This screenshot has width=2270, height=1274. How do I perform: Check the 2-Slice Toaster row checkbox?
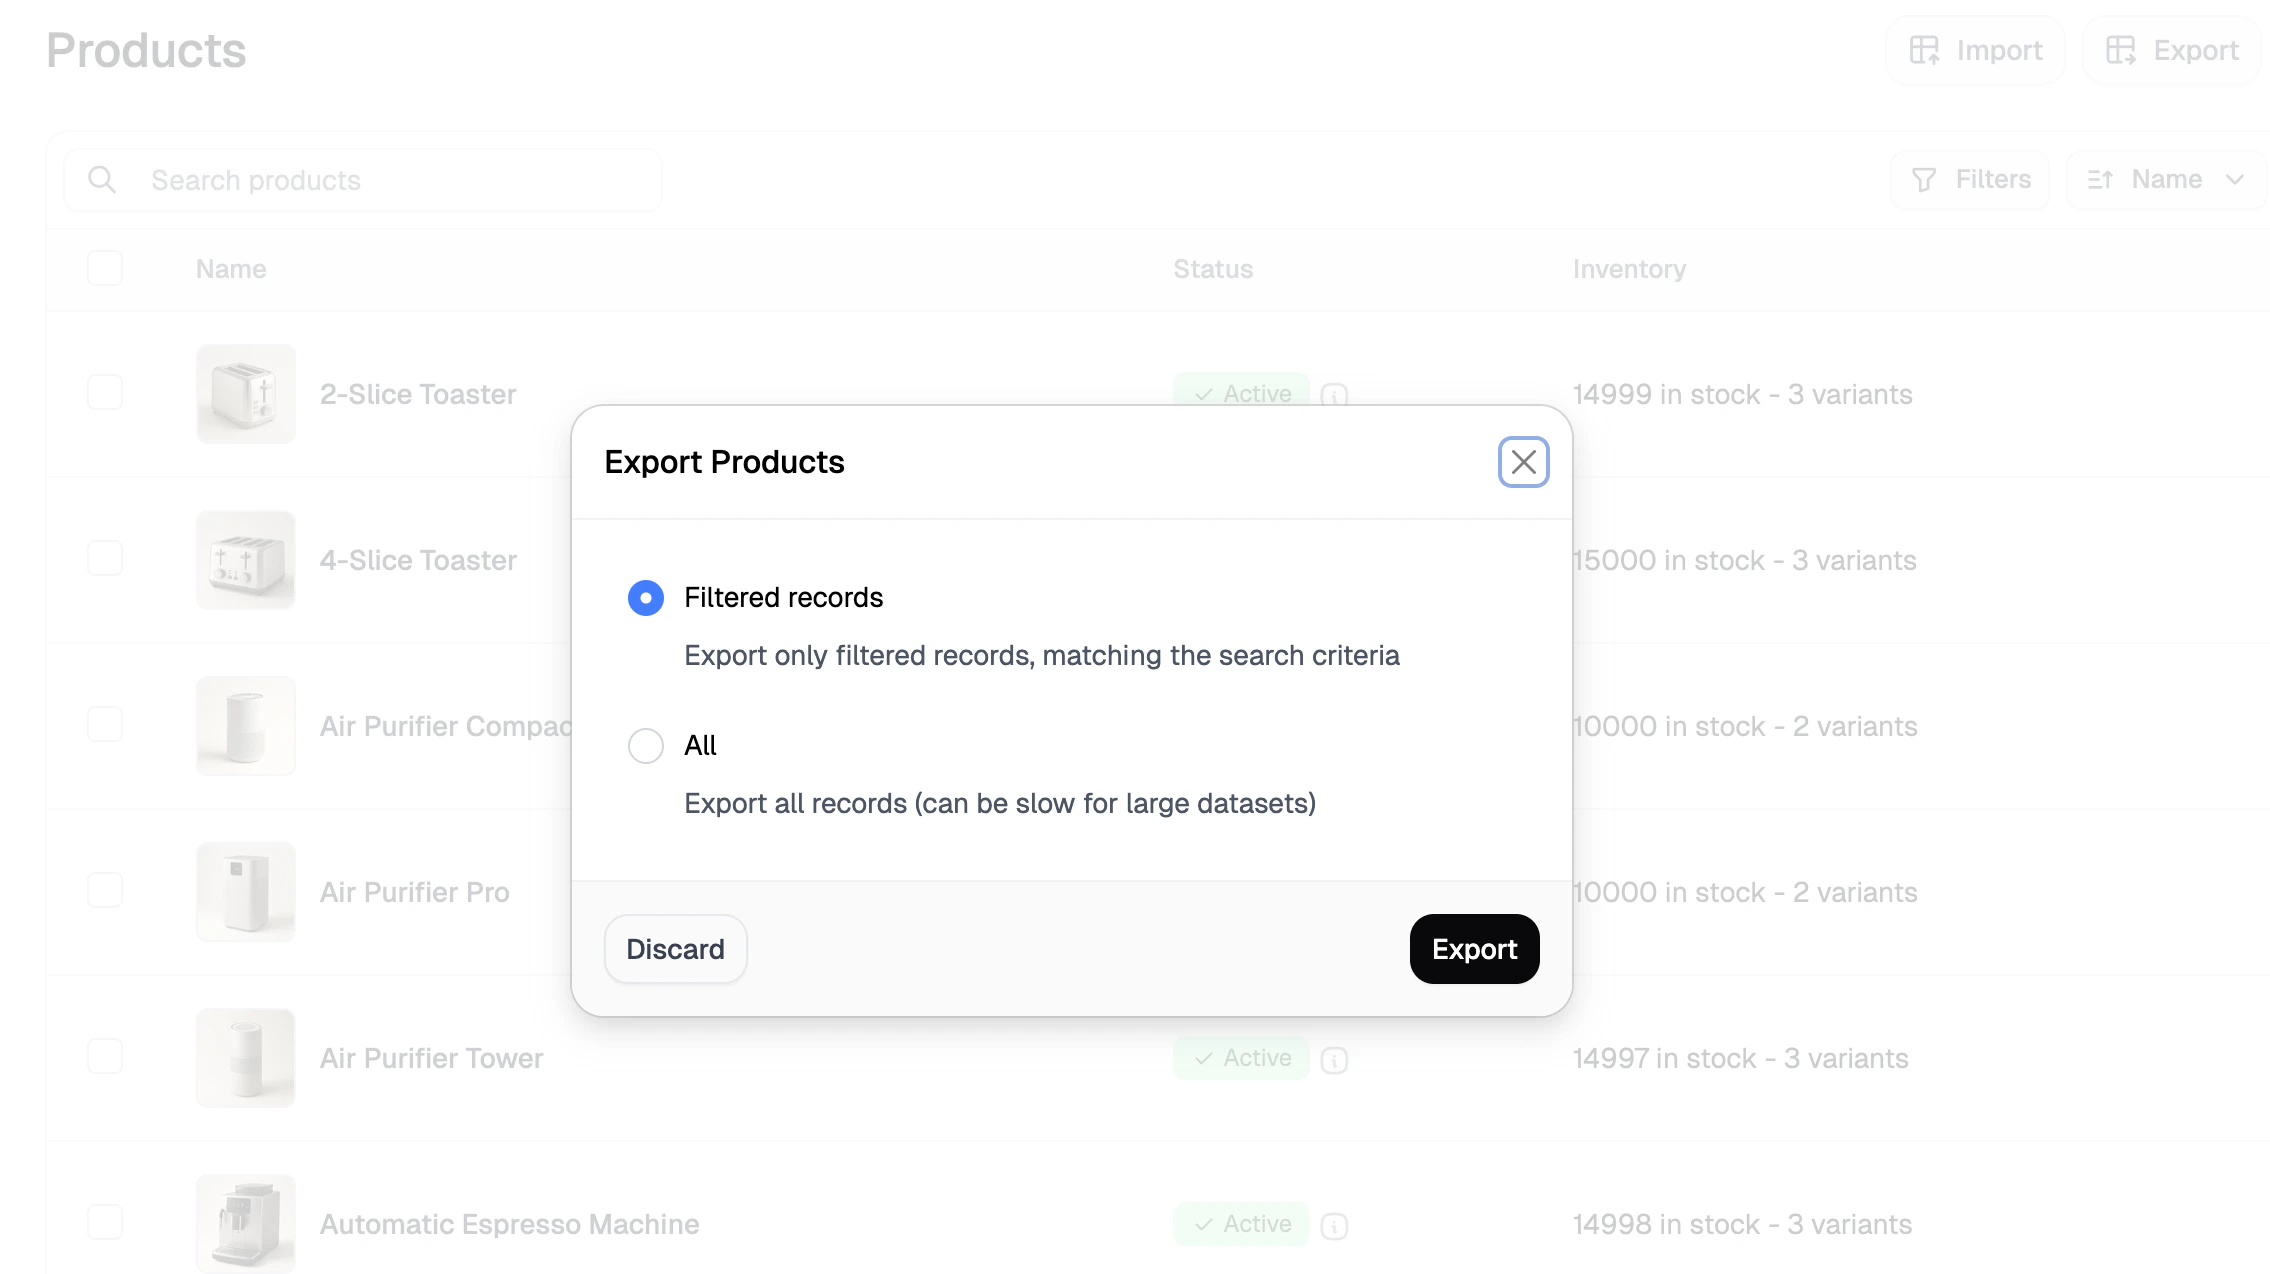(x=105, y=393)
